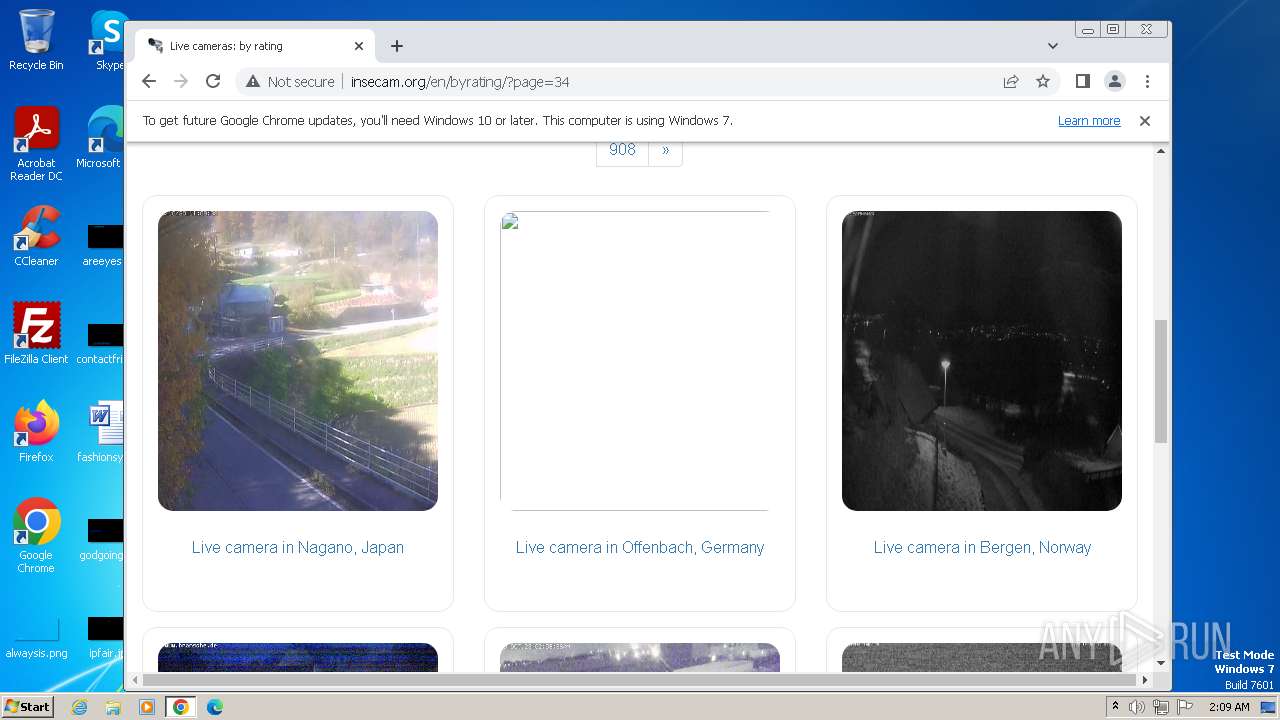This screenshot has width=1280, height=720.
Task: Launch Internet Explorer from taskbar
Action: (x=79, y=707)
